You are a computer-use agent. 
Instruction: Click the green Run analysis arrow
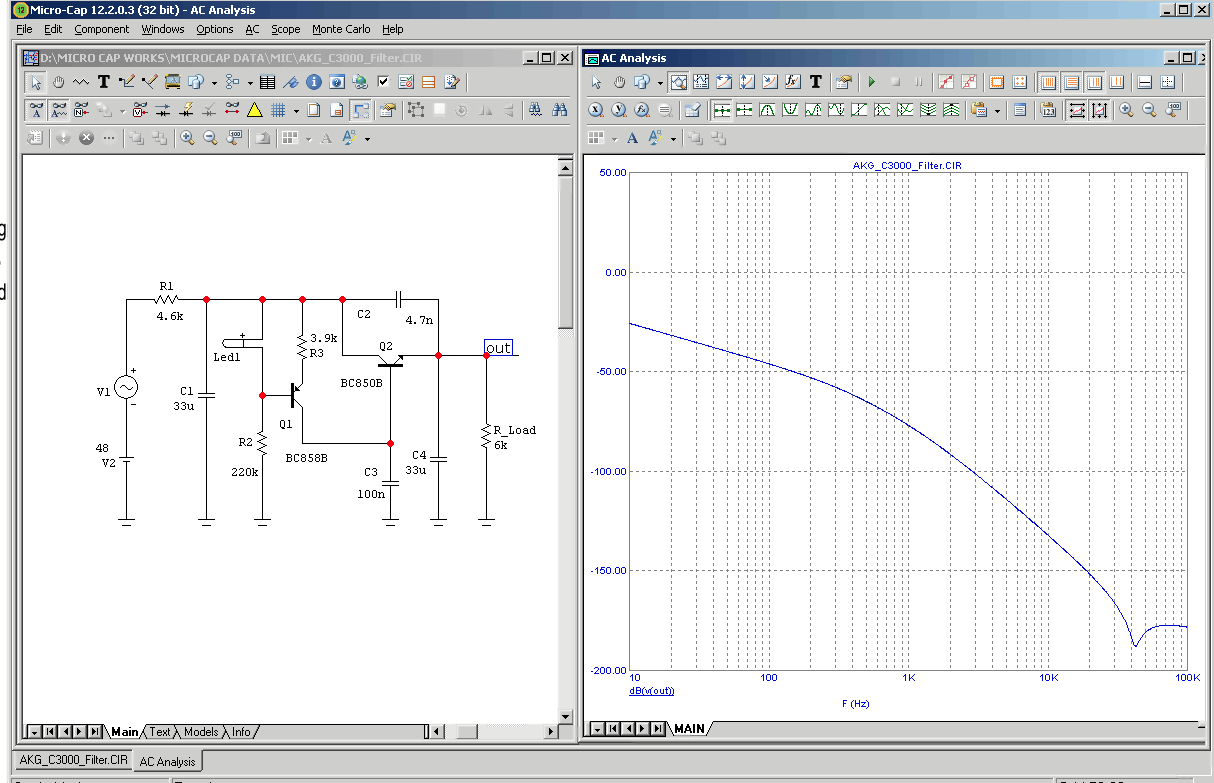point(871,82)
